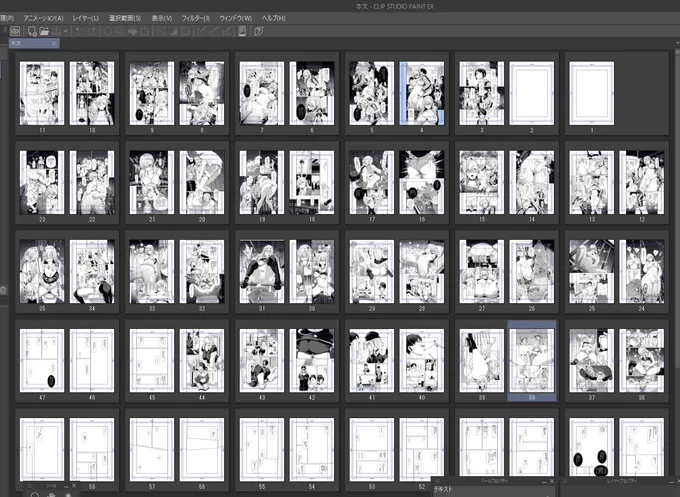
Task: Open the ヘルプ(H) menu
Action: coord(273,18)
